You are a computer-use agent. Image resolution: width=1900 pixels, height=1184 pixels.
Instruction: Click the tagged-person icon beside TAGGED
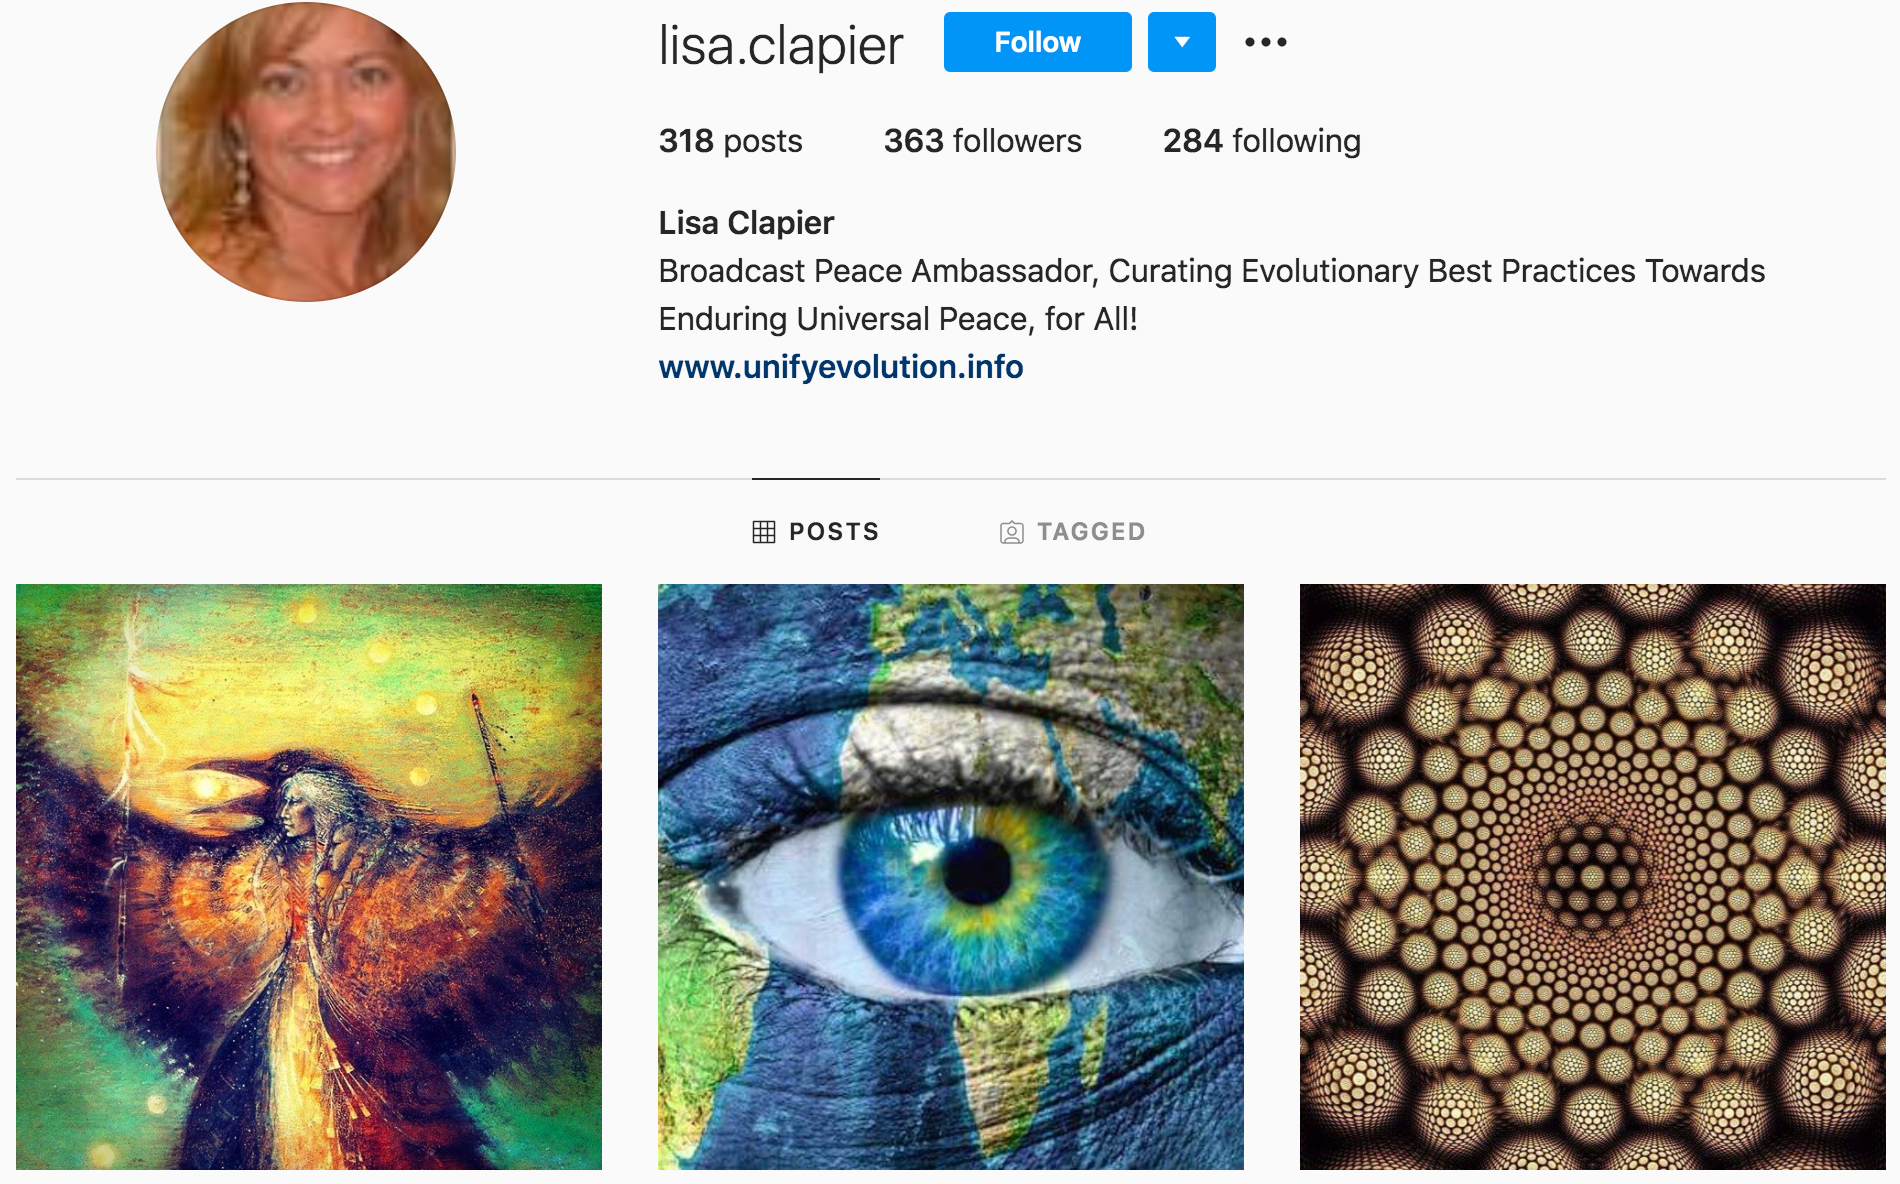pos(1011,532)
